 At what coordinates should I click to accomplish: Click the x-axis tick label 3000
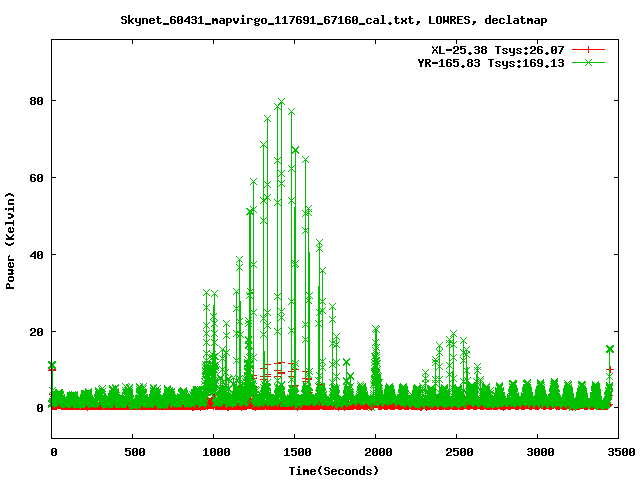[x=540, y=452]
